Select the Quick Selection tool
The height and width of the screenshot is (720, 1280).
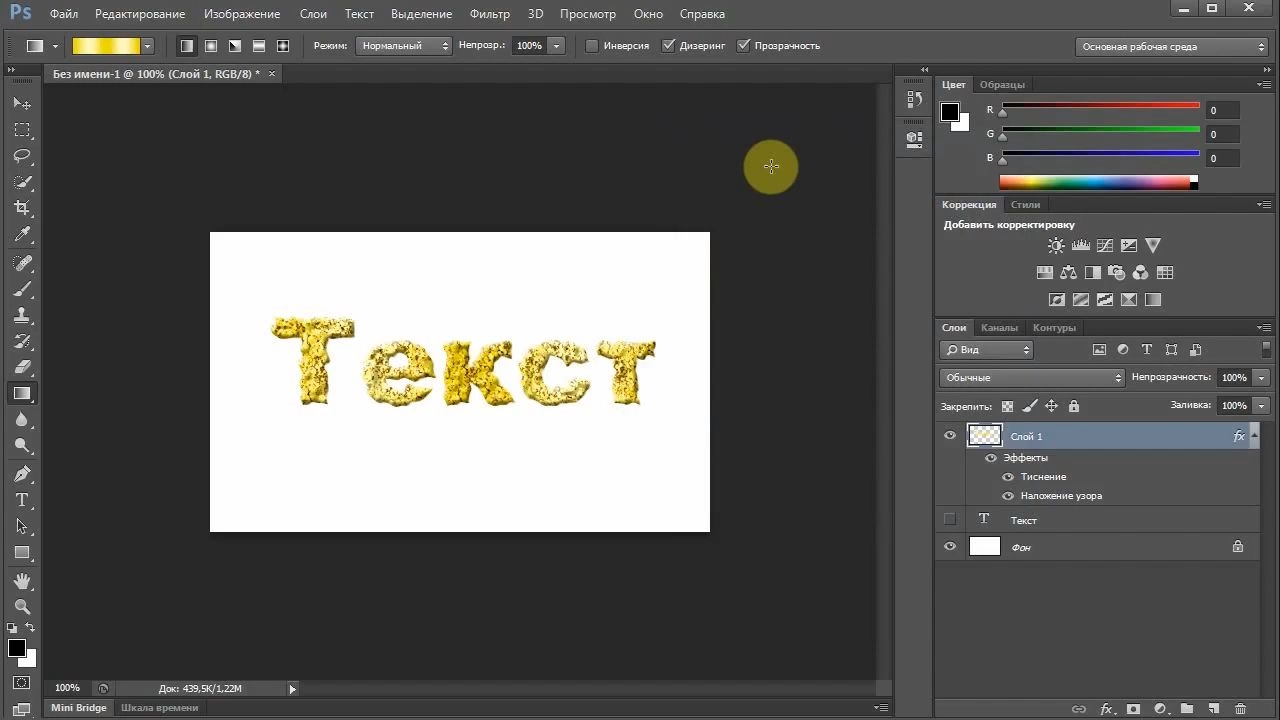[22, 182]
